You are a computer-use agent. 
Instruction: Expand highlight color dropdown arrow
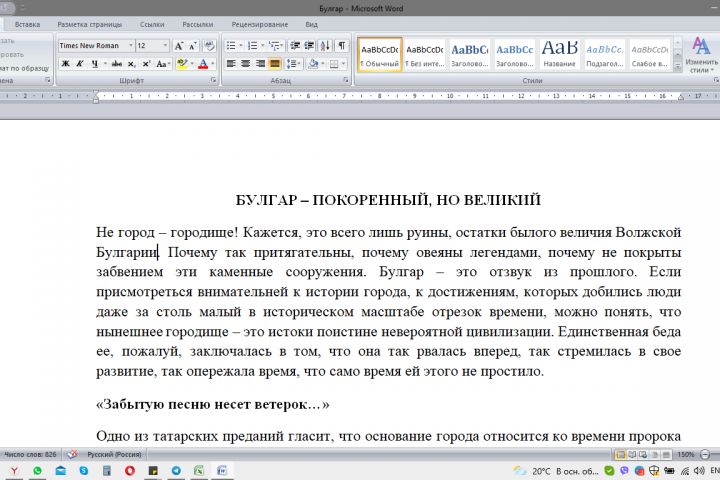(x=191, y=64)
